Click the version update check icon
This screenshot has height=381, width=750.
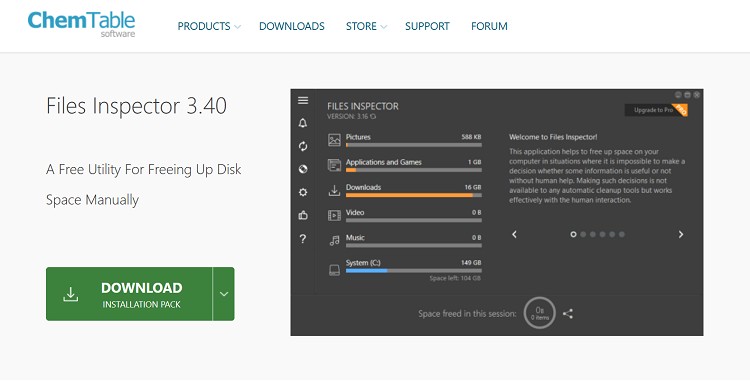[373, 116]
